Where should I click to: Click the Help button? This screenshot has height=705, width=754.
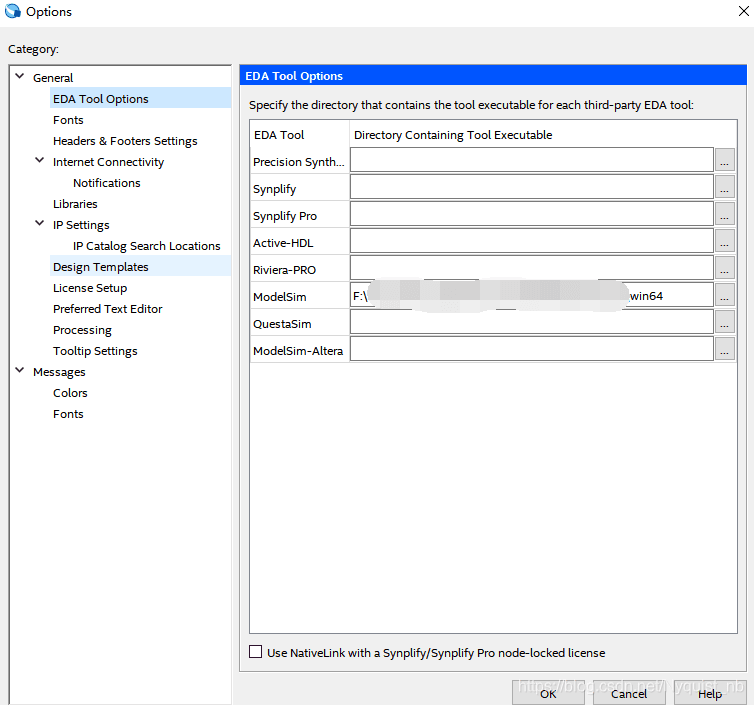[710, 693]
